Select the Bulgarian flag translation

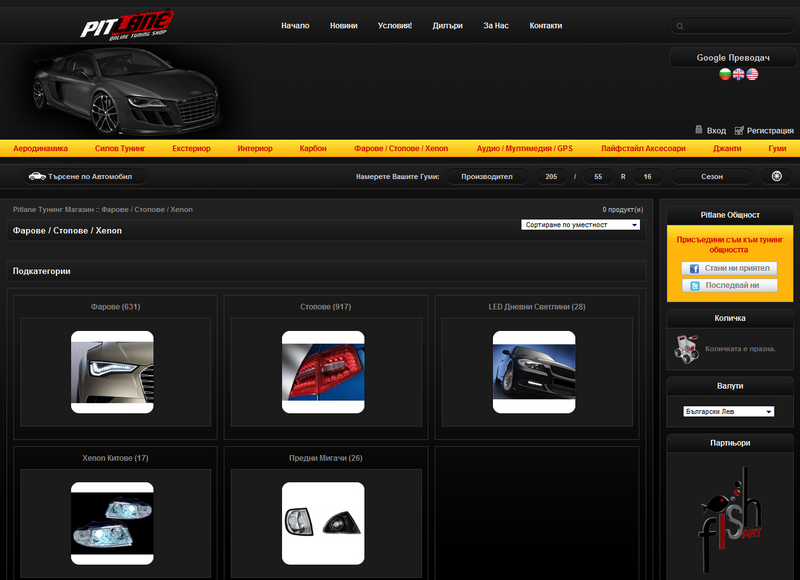tap(724, 74)
